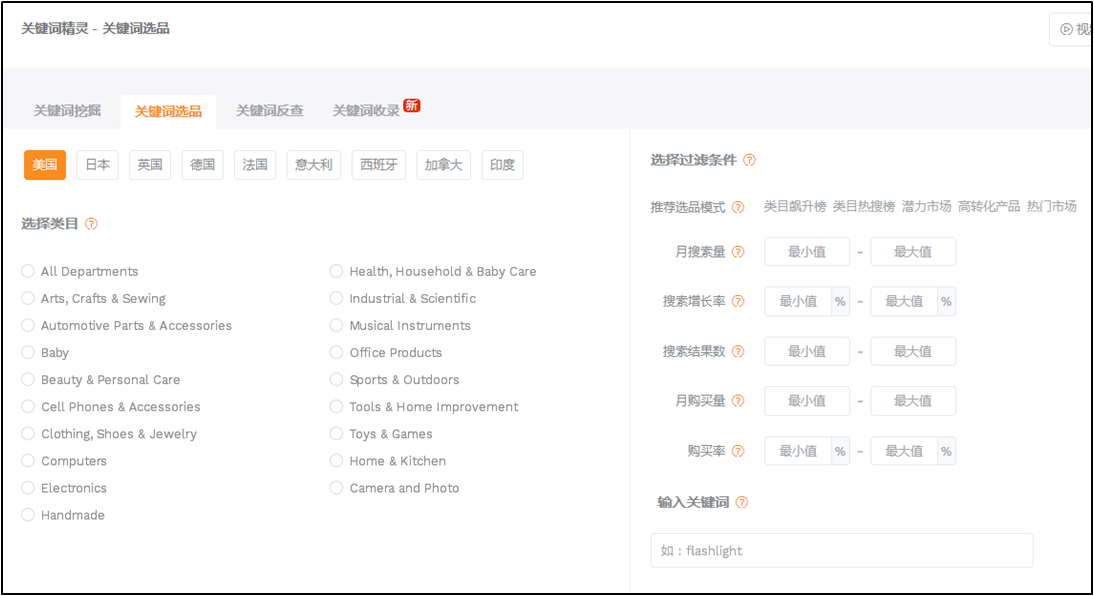Screen dimensions: 1094x596
Task: Switch to the 关键词挖掘 tab
Action: tap(67, 111)
